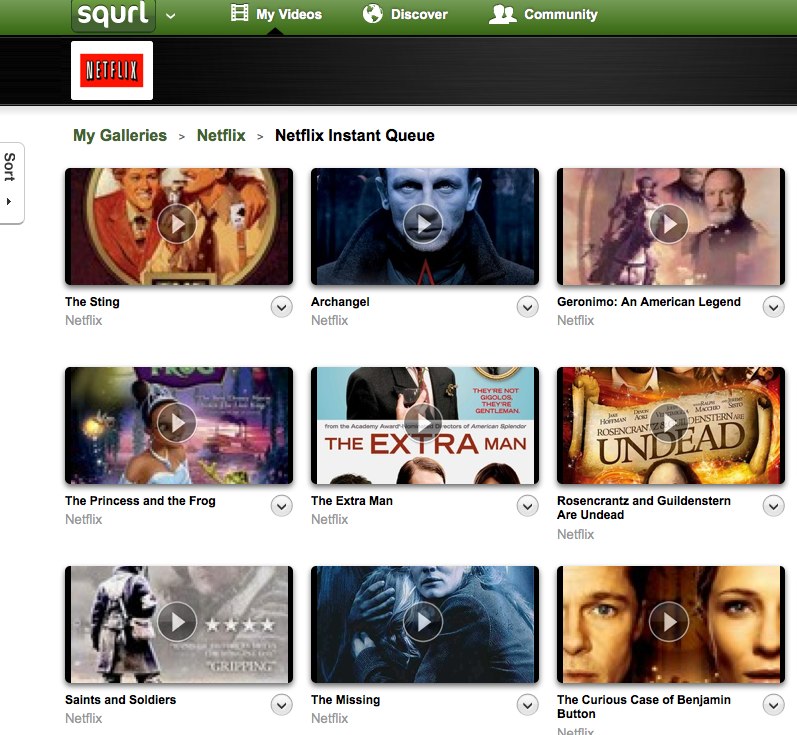Click Netflix source label under Geronimo
This screenshot has height=735, width=797.
pos(575,320)
